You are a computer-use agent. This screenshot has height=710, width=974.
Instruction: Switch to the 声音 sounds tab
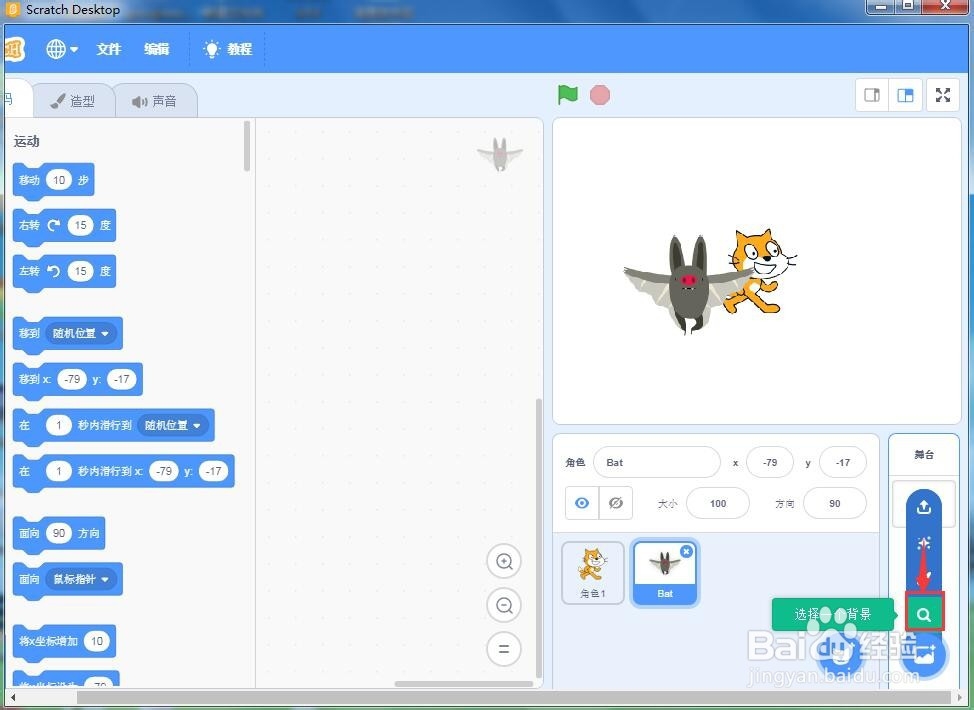point(155,101)
